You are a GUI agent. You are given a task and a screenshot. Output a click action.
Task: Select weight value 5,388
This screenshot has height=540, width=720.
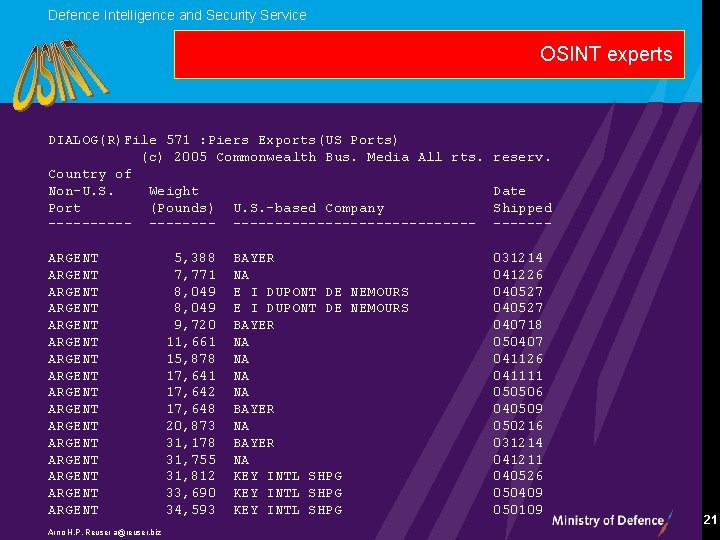[195, 258]
